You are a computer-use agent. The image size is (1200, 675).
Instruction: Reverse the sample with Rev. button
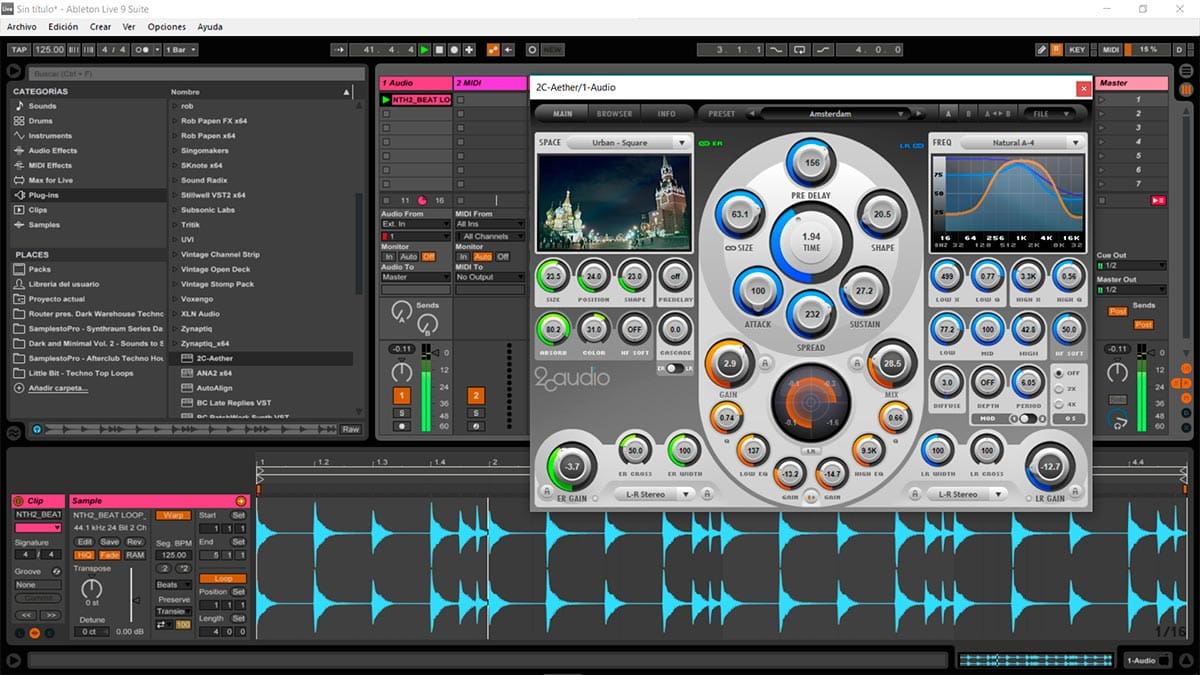coord(135,541)
